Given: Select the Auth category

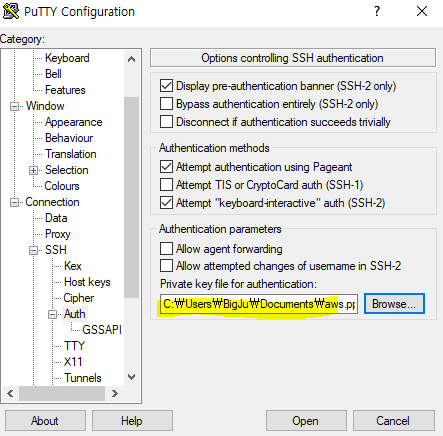Looking at the screenshot, I should pyautogui.click(x=75, y=314).
